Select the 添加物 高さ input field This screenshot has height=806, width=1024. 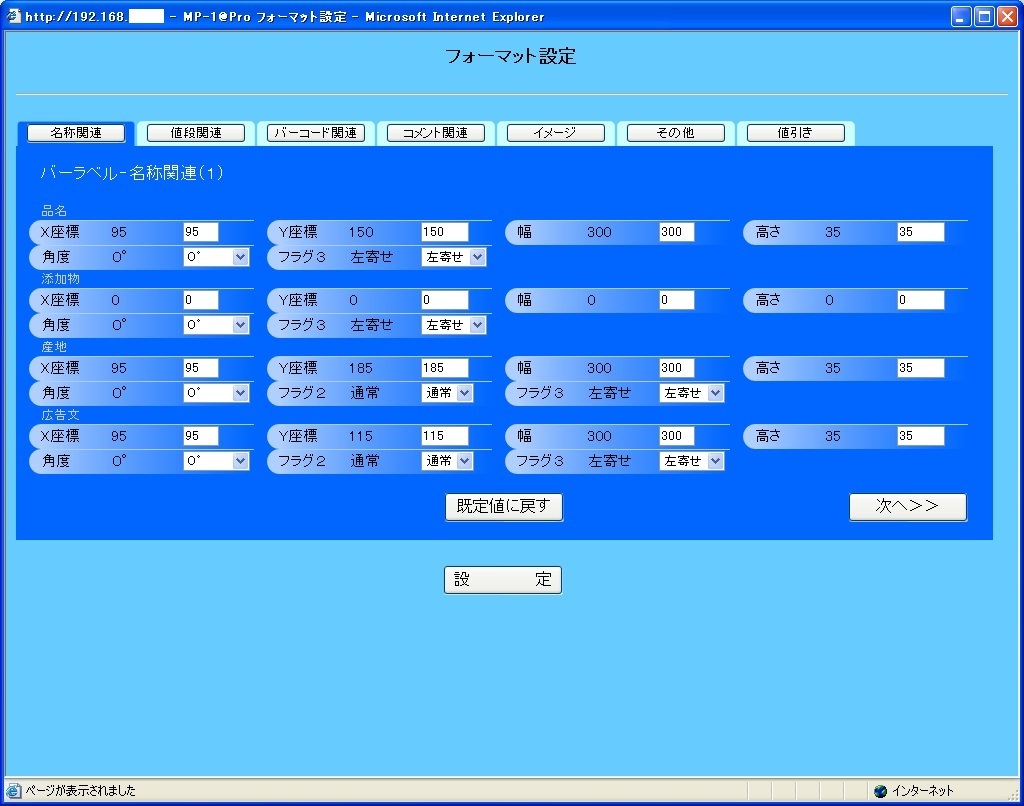920,300
